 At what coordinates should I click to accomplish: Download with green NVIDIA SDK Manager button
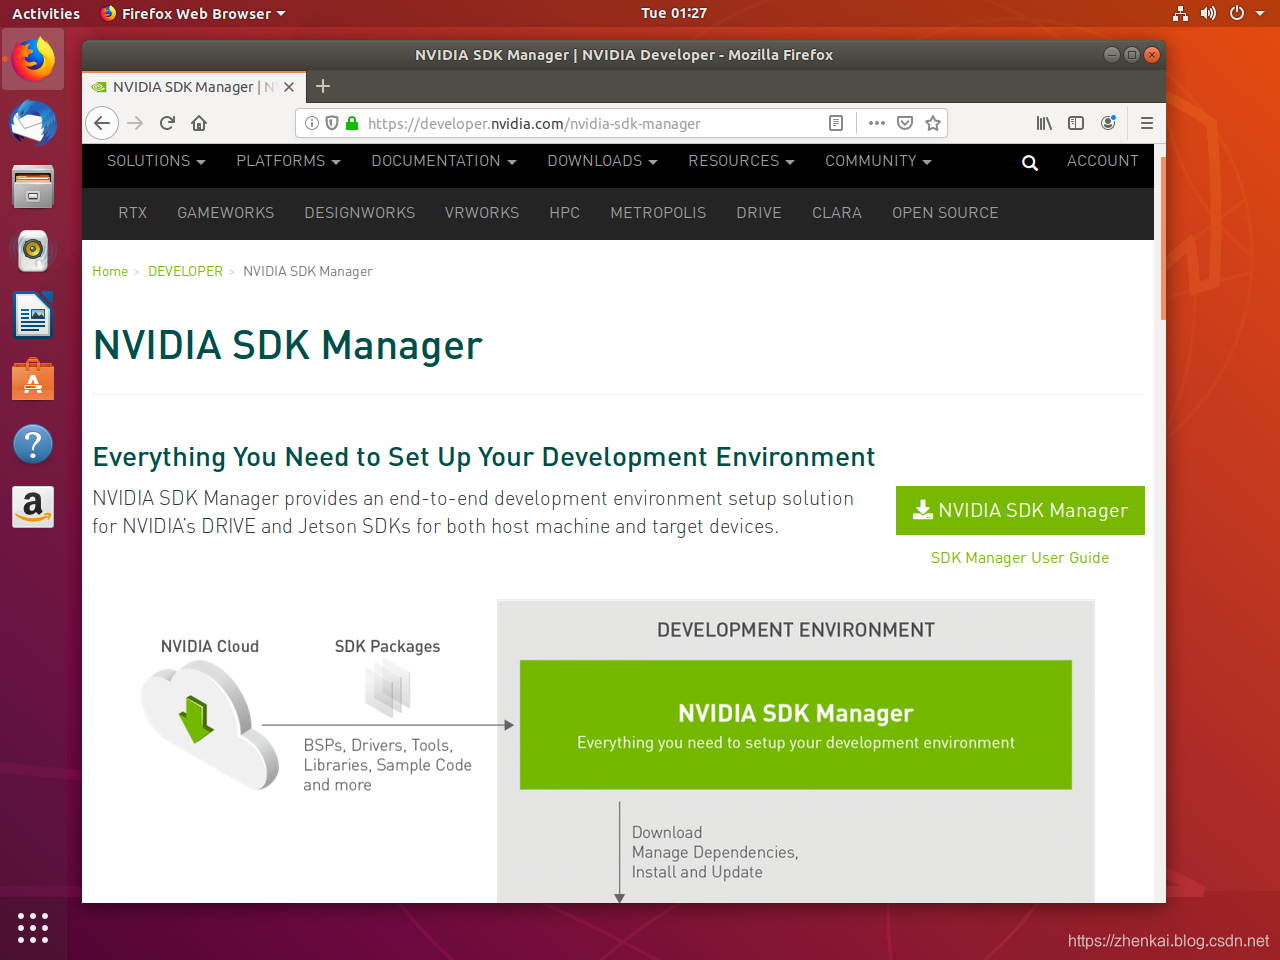pyautogui.click(x=1020, y=510)
